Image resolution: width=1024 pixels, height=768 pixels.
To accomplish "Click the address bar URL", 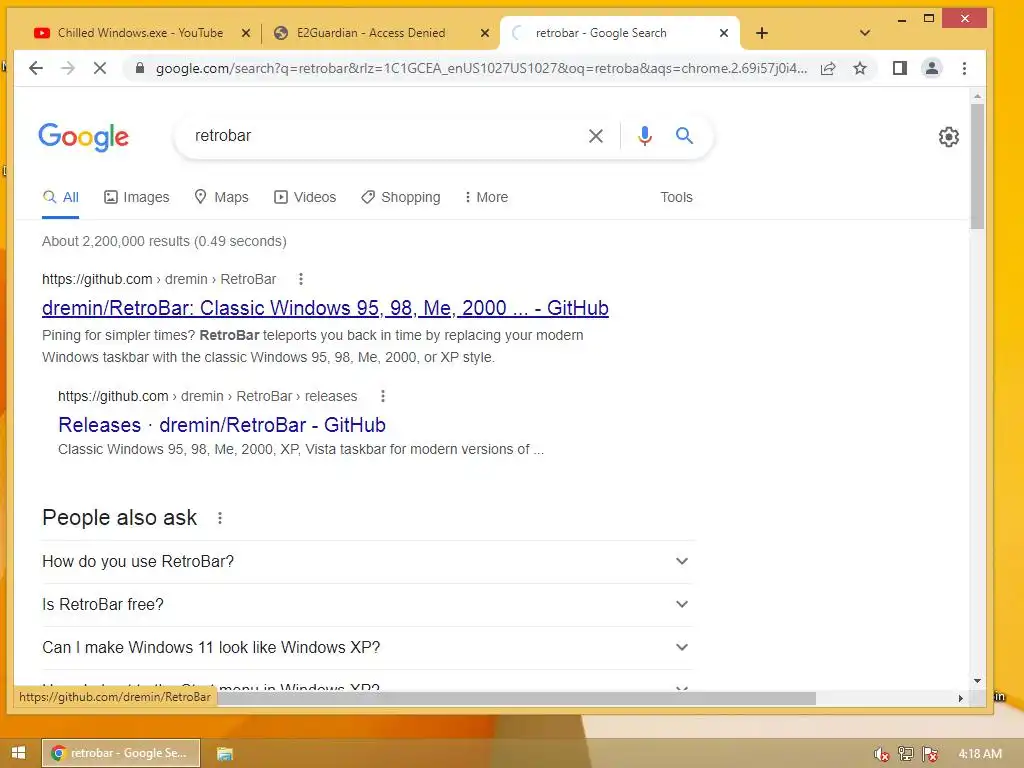I will [x=481, y=69].
